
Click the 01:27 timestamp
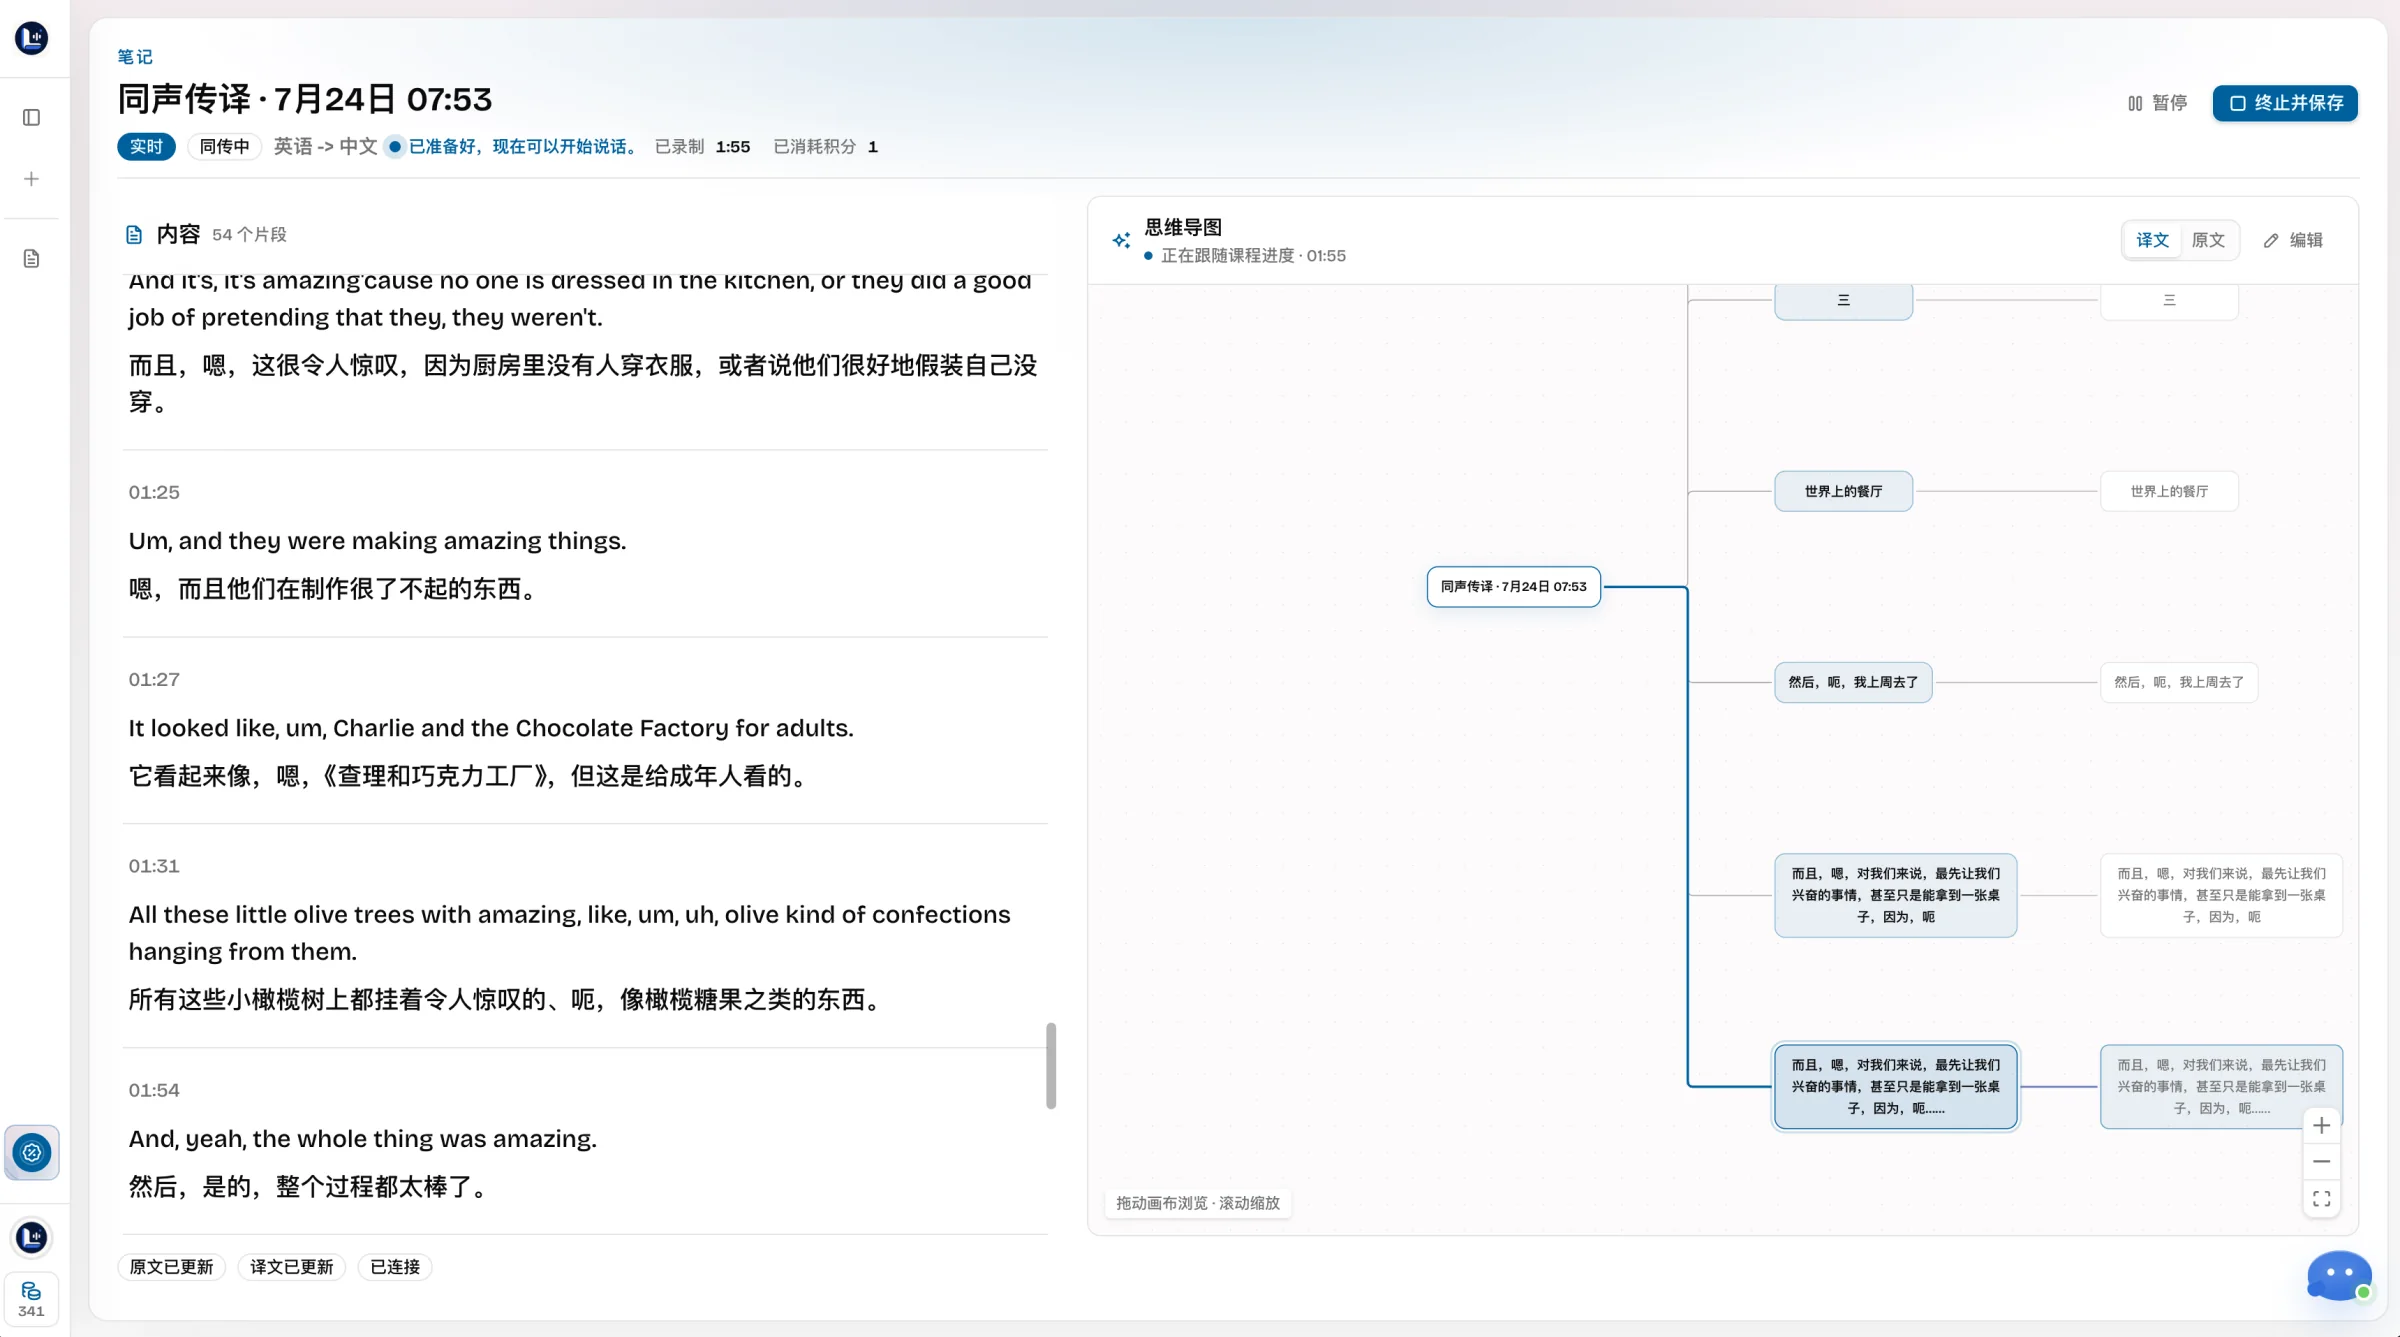pyautogui.click(x=154, y=680)
